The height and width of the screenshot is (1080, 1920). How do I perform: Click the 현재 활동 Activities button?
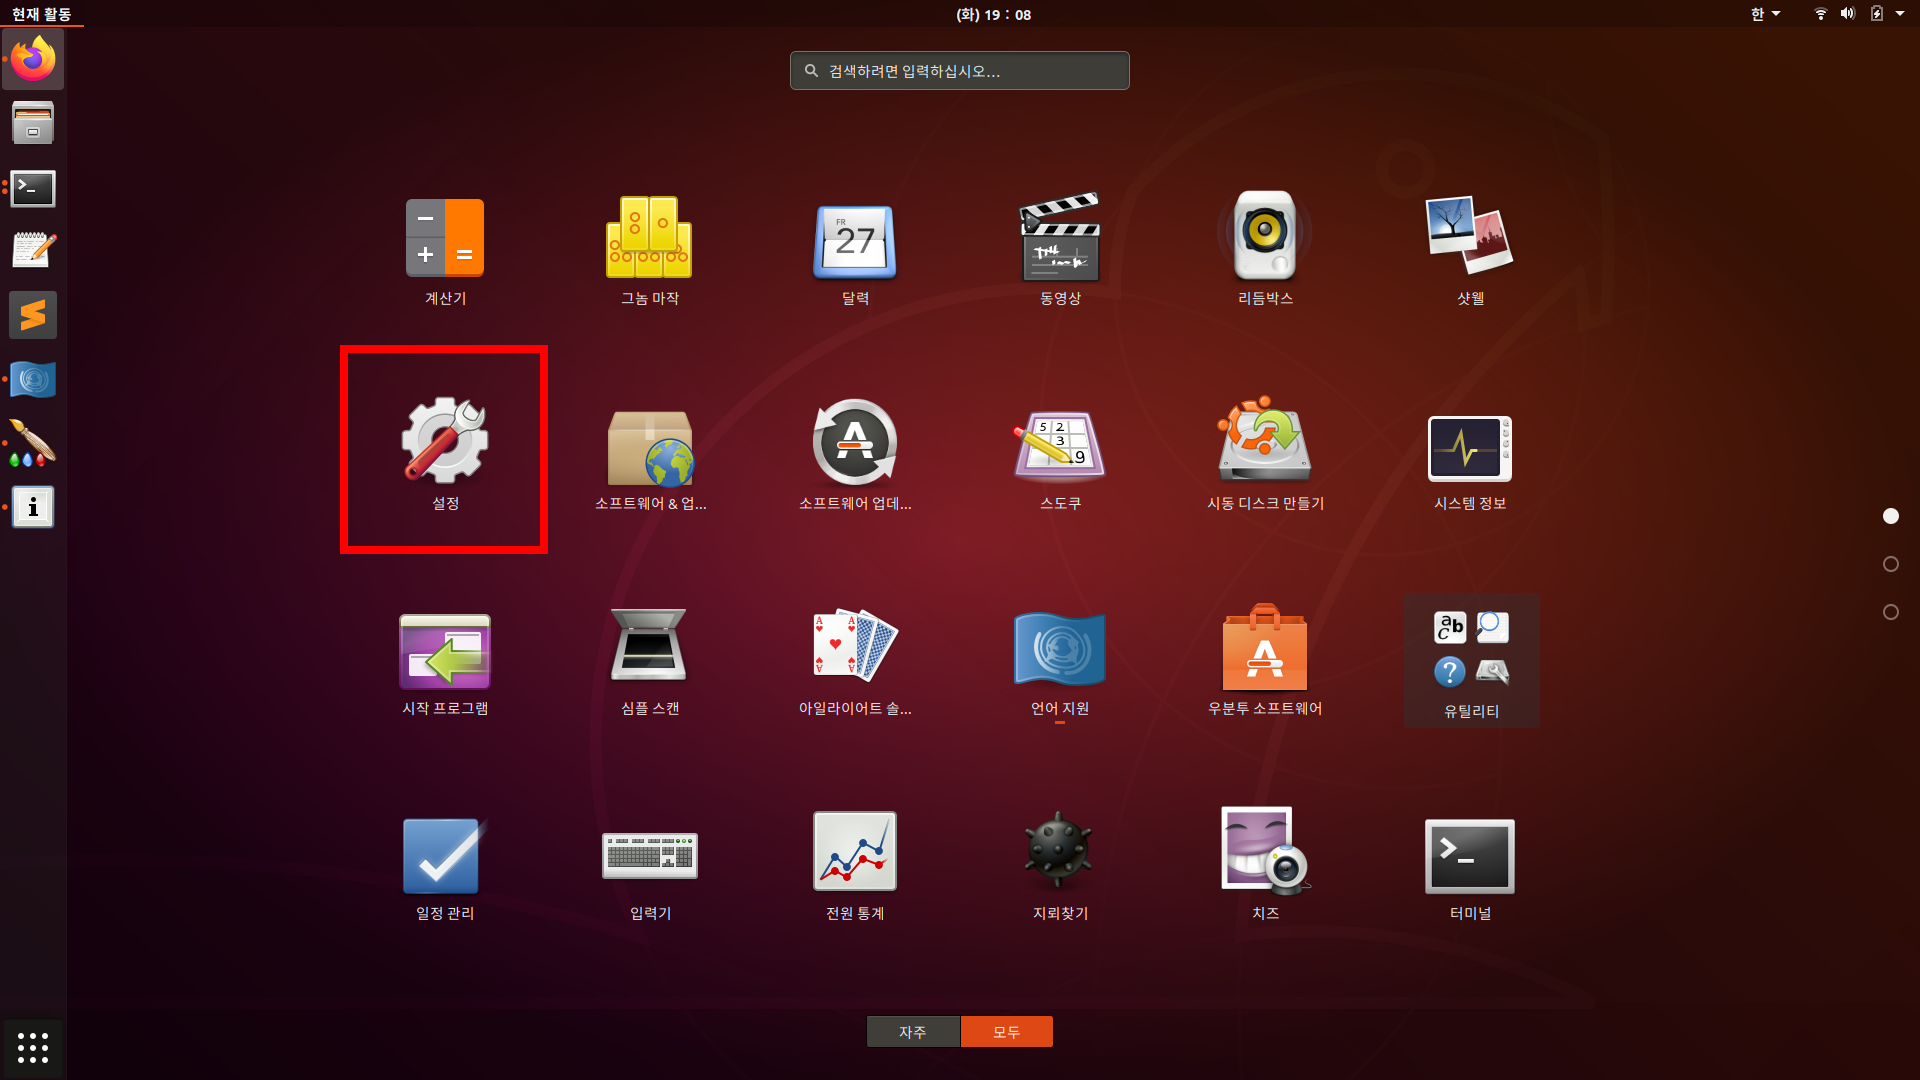(42, 14)
